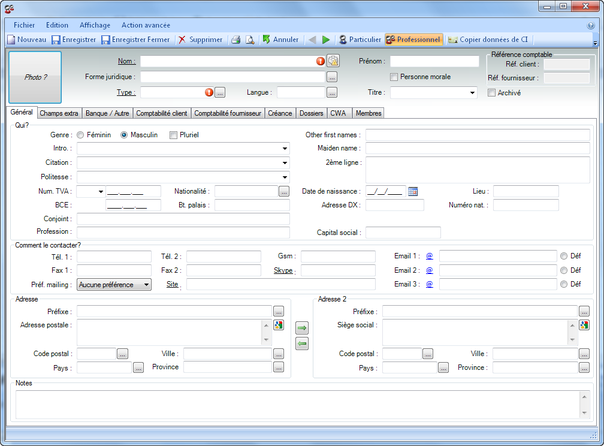Check the Personne morale checkbox

[x=394, y=77]
